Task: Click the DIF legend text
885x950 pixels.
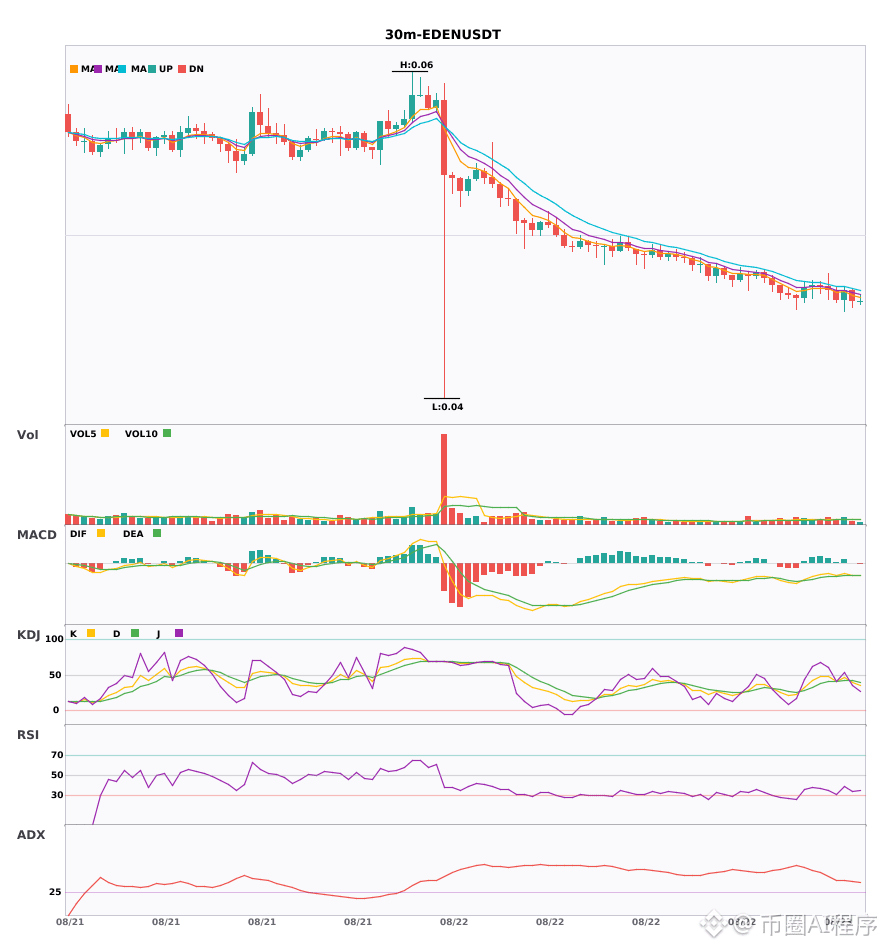Action: click(78, 534)
